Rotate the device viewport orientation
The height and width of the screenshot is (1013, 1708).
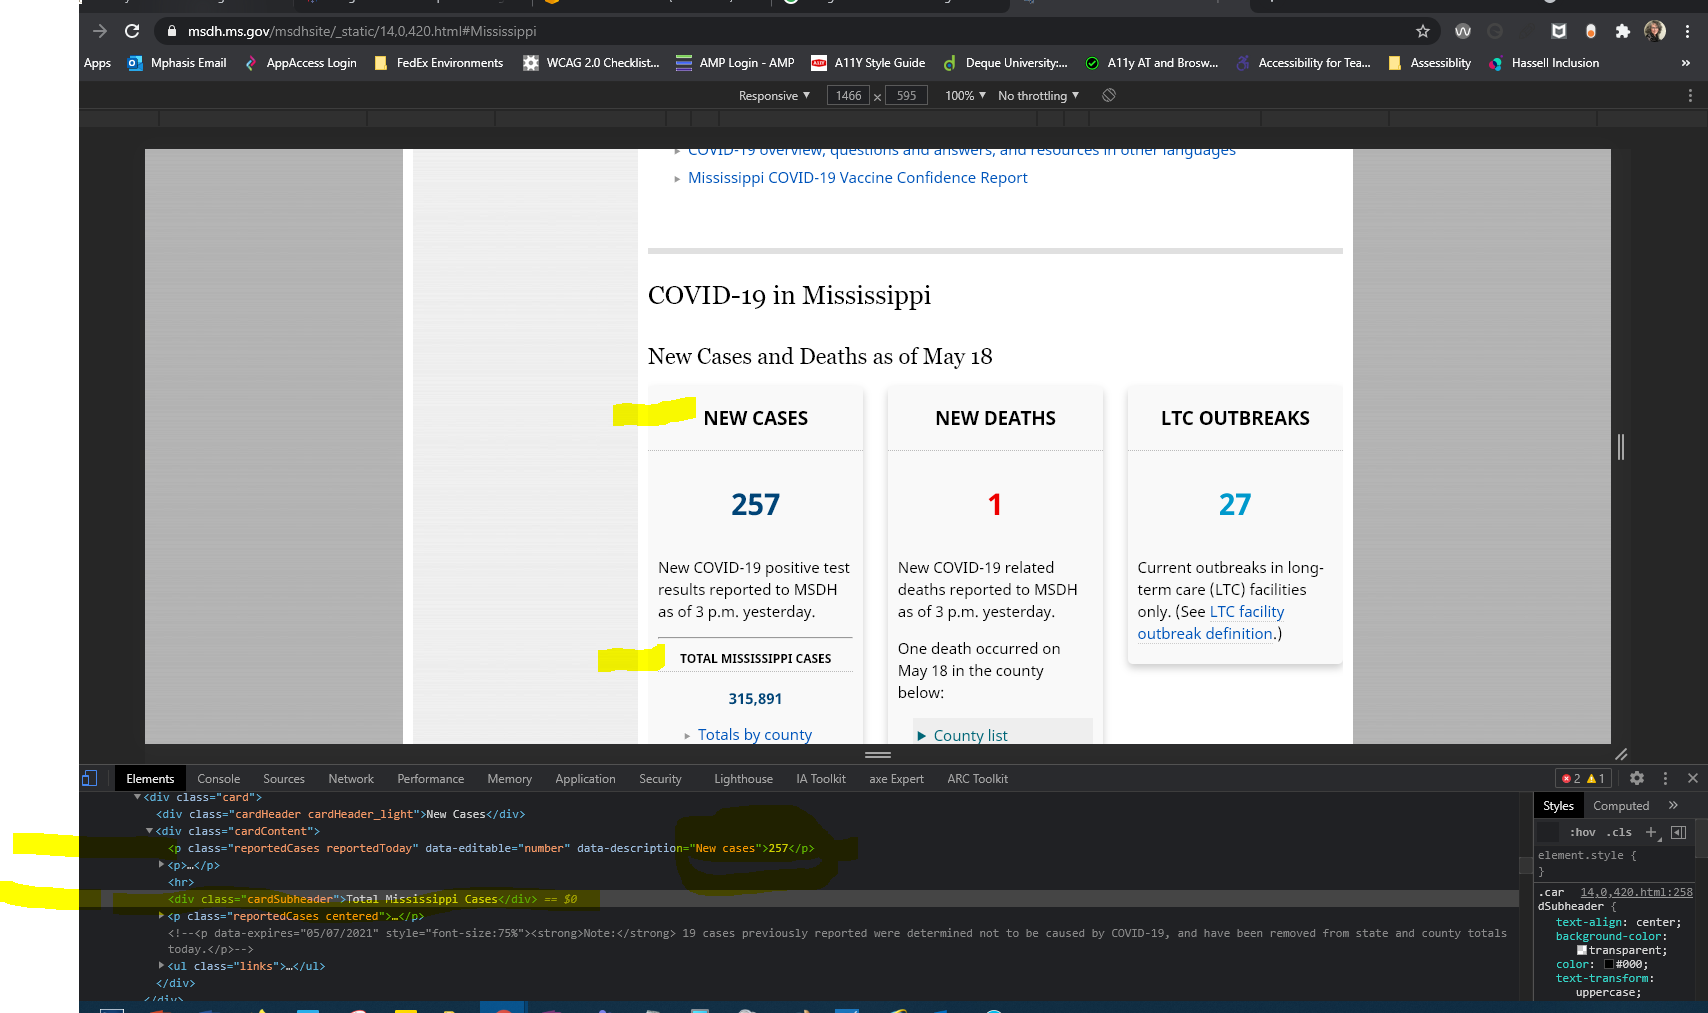(1109, 95)
